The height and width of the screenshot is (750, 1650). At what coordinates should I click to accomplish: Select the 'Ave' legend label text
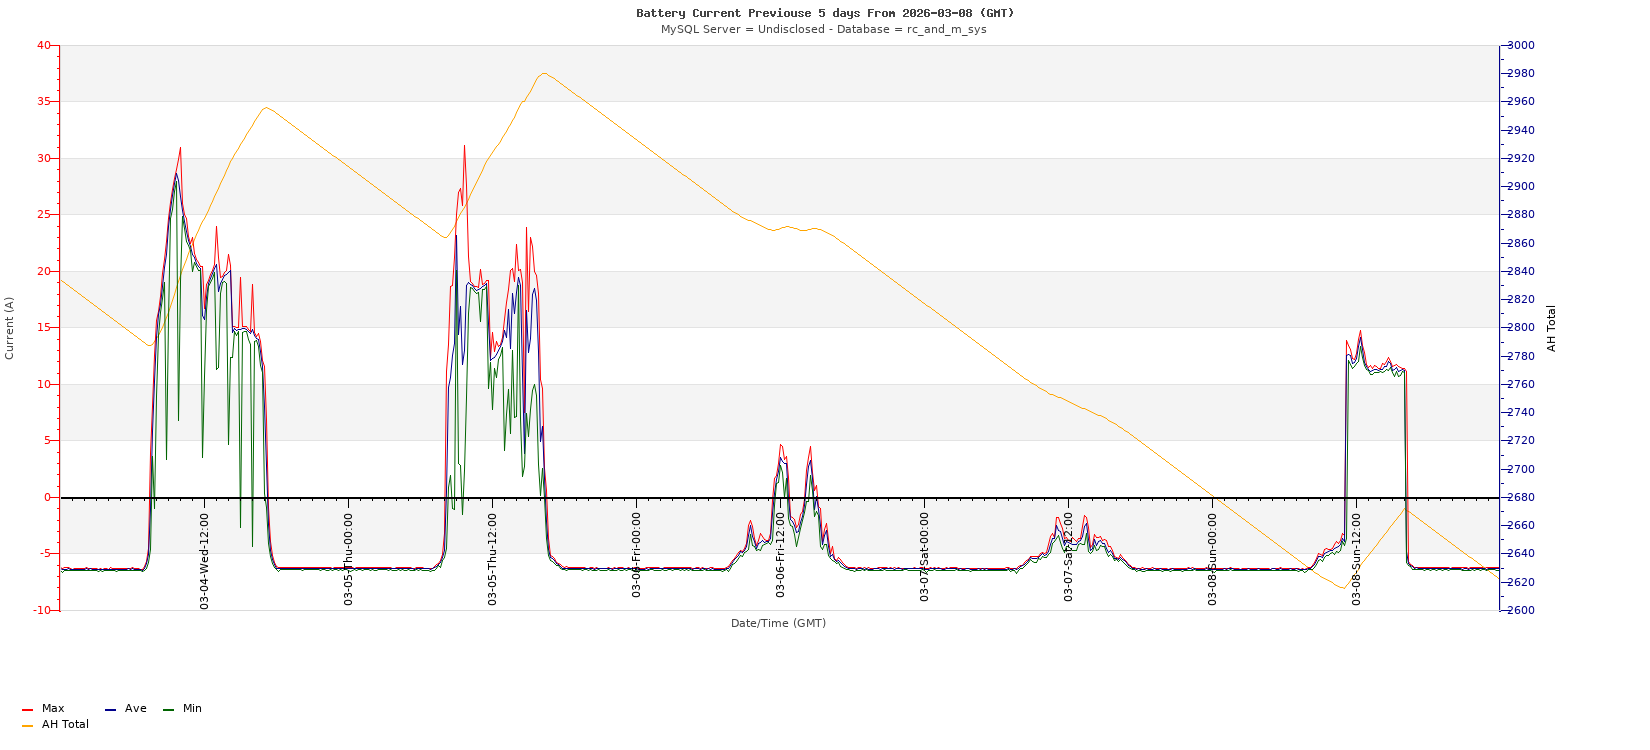[135, 709]
